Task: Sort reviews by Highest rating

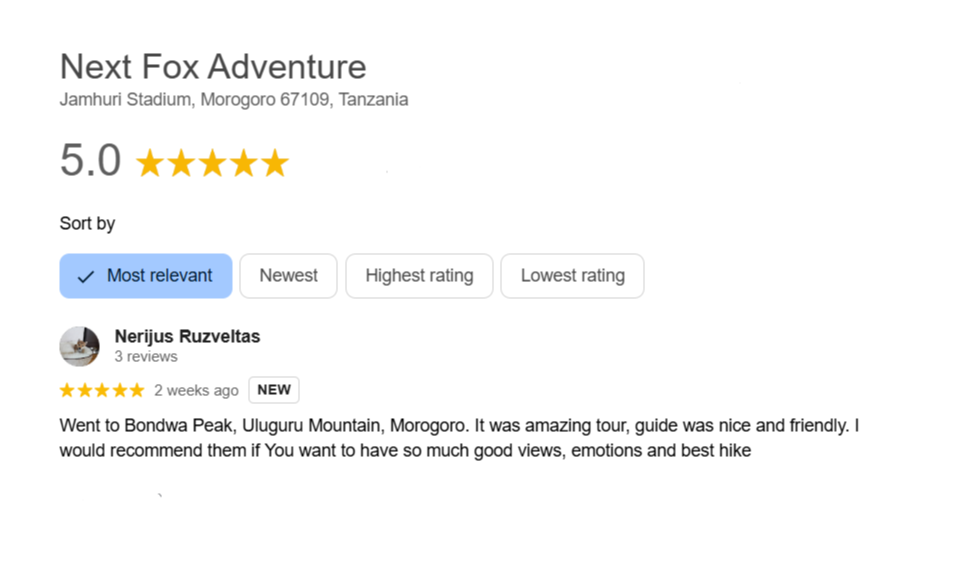Action: coord(419,276)
